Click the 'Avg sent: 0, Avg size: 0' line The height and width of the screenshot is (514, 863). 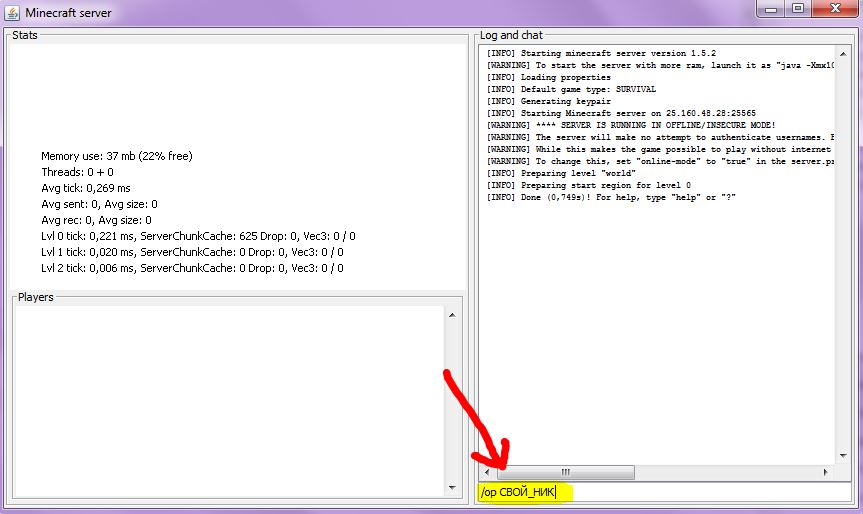point(99,204)
